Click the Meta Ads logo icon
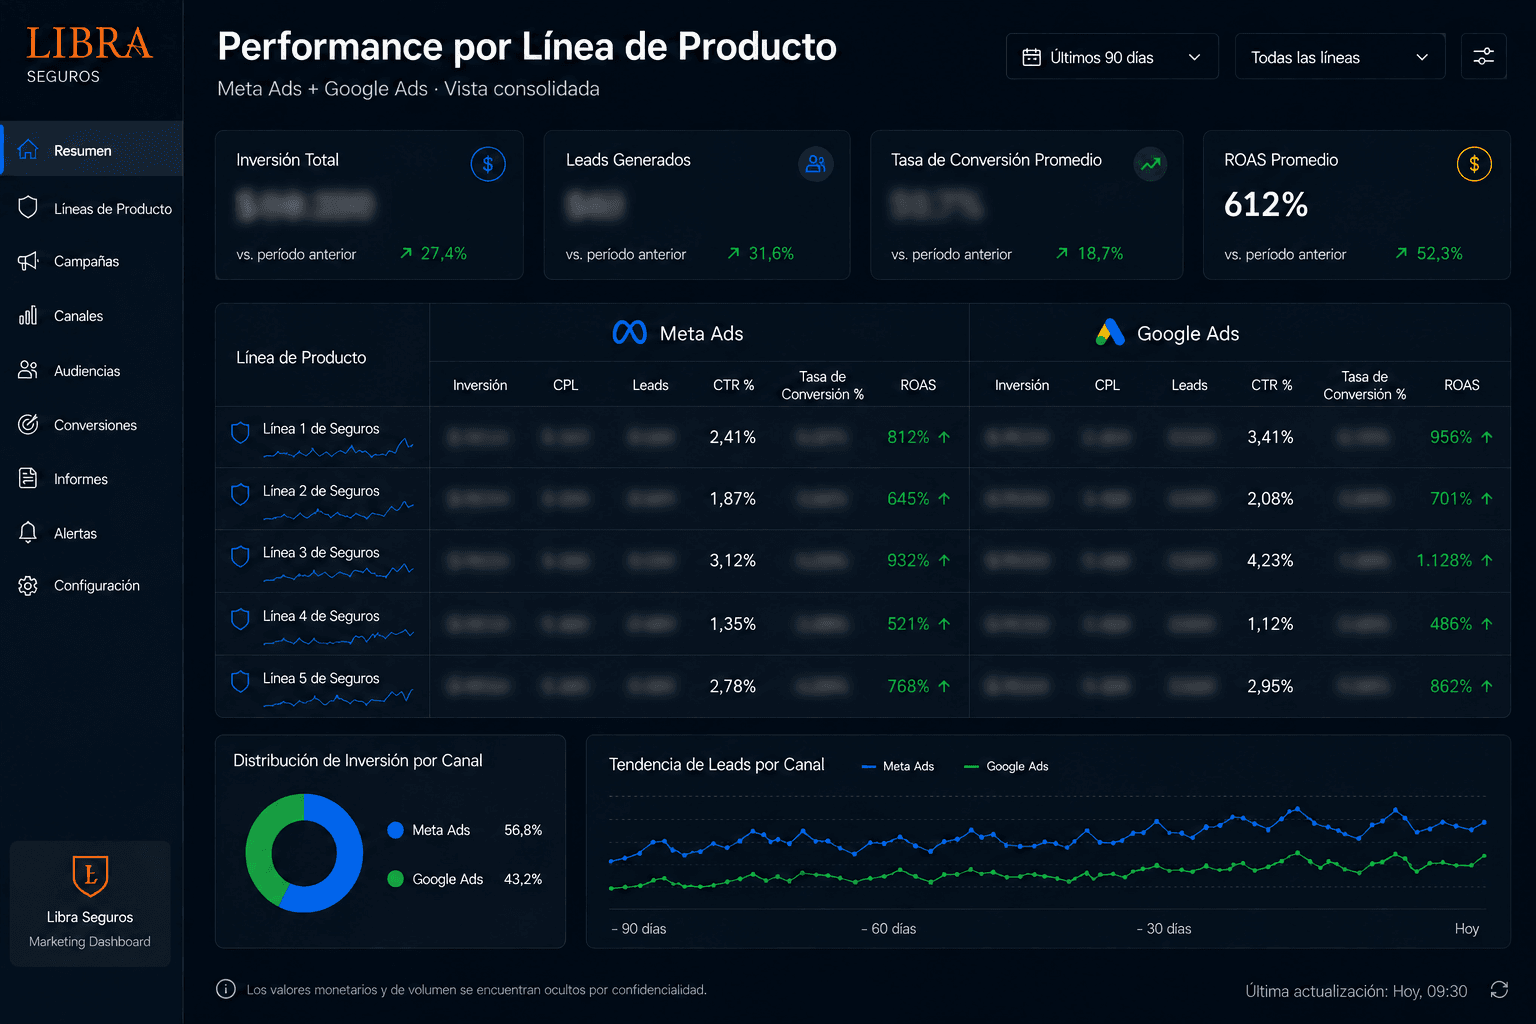The width and height of the screenshot is (1536, 1024). point(630,333)
